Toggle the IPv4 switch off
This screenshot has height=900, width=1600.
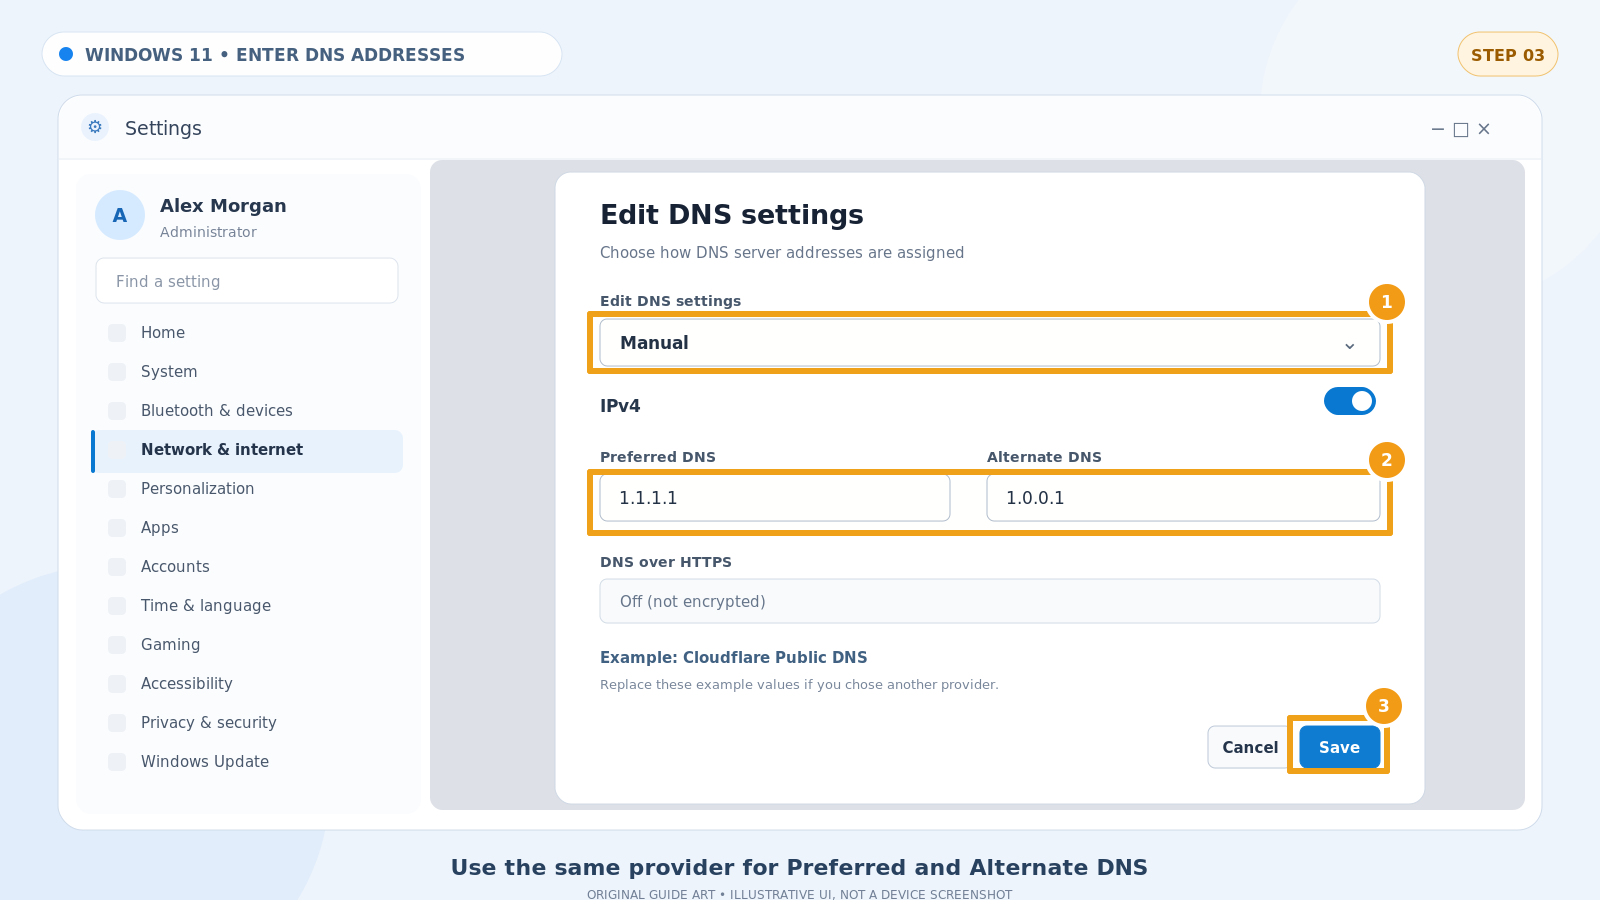coord(1350,401)
